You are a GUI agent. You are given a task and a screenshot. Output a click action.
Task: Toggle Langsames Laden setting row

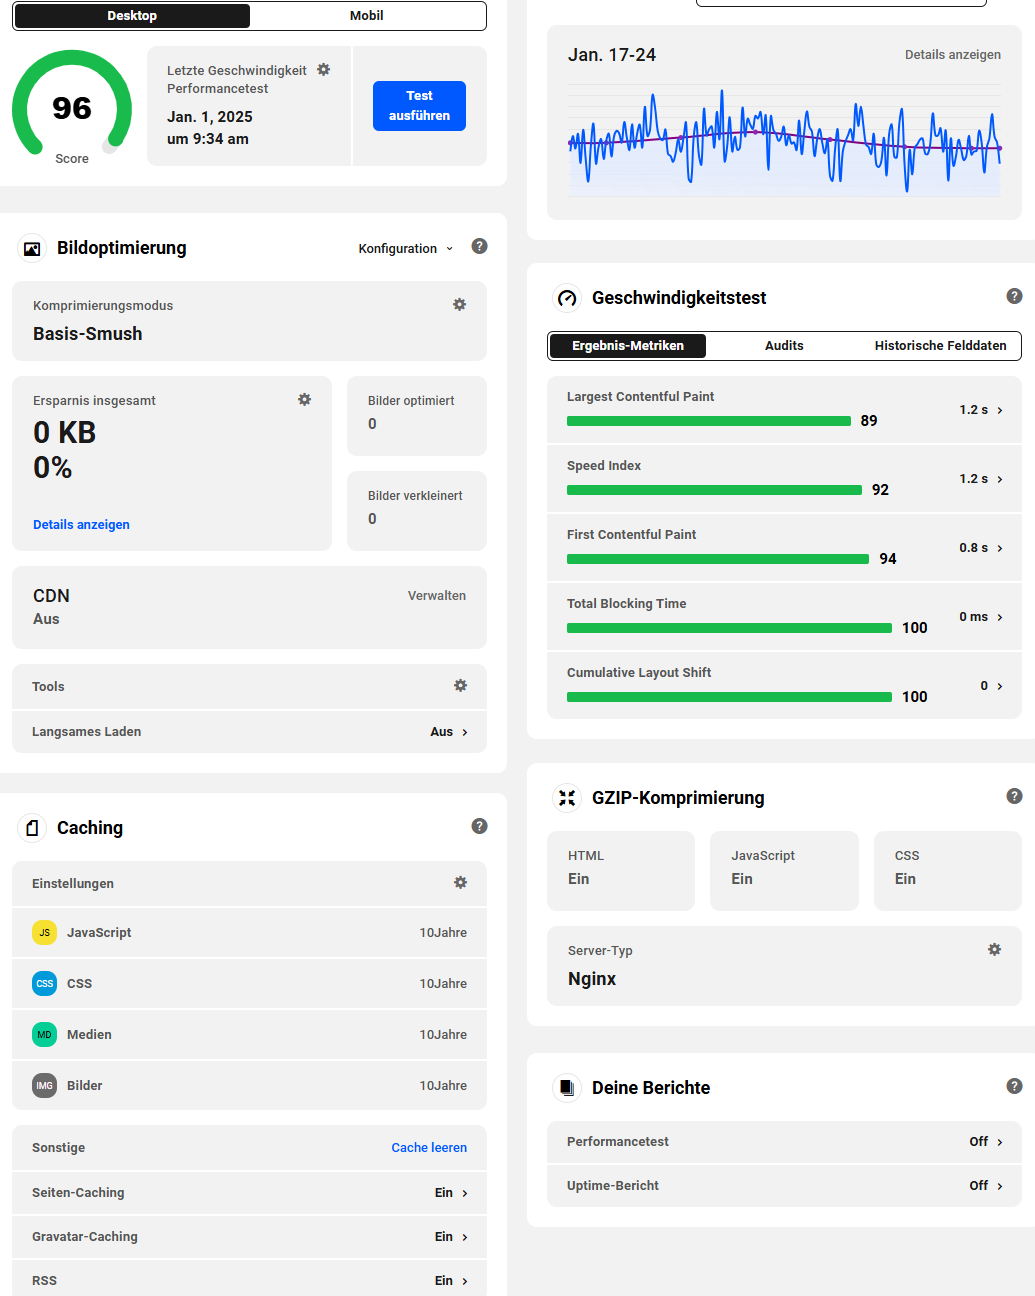[x=249, y=732]
